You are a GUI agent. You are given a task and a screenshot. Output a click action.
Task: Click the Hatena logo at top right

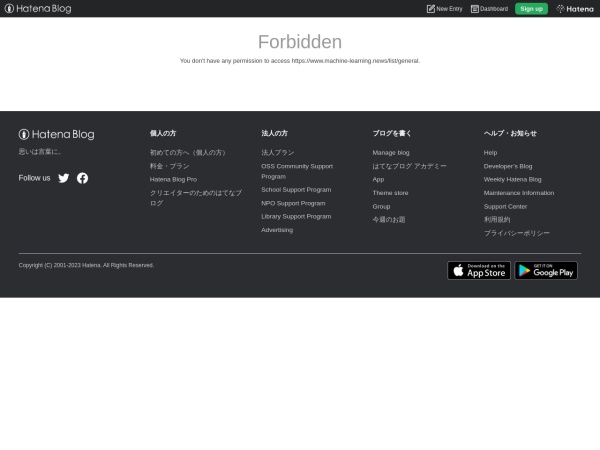tap(574, 9)
